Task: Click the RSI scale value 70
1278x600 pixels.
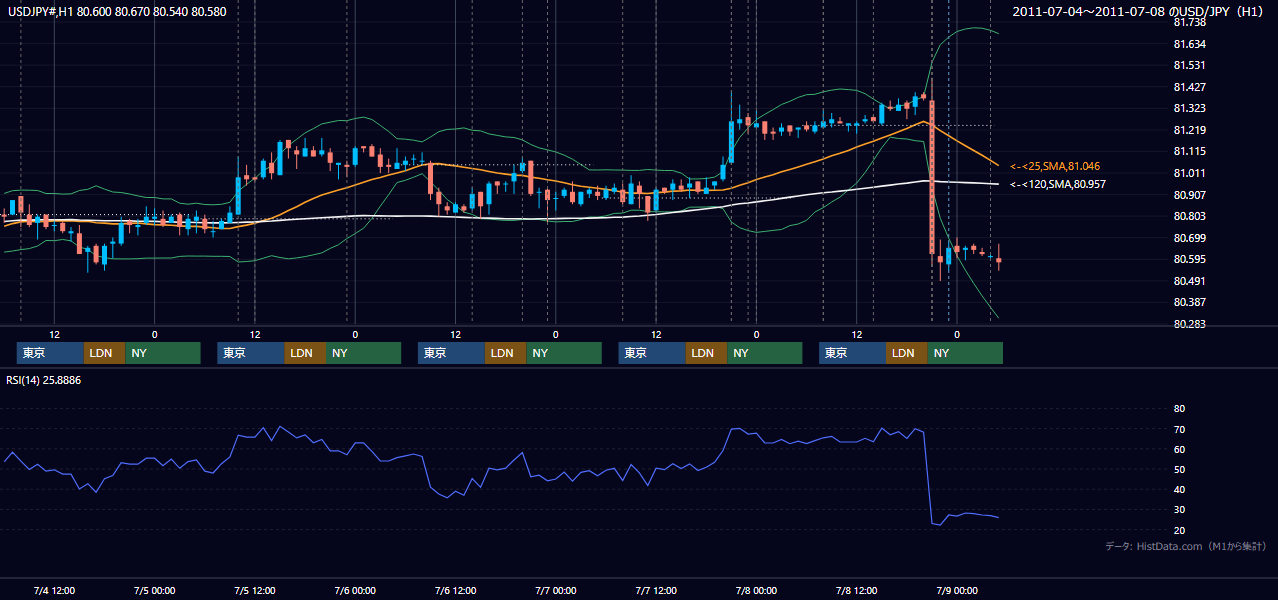Action: pos(1179,429)
